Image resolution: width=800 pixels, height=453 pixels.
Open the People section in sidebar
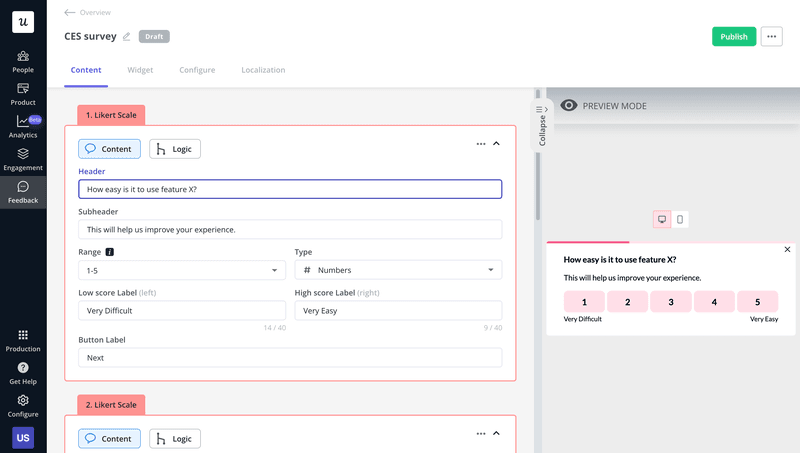(23, 61)
